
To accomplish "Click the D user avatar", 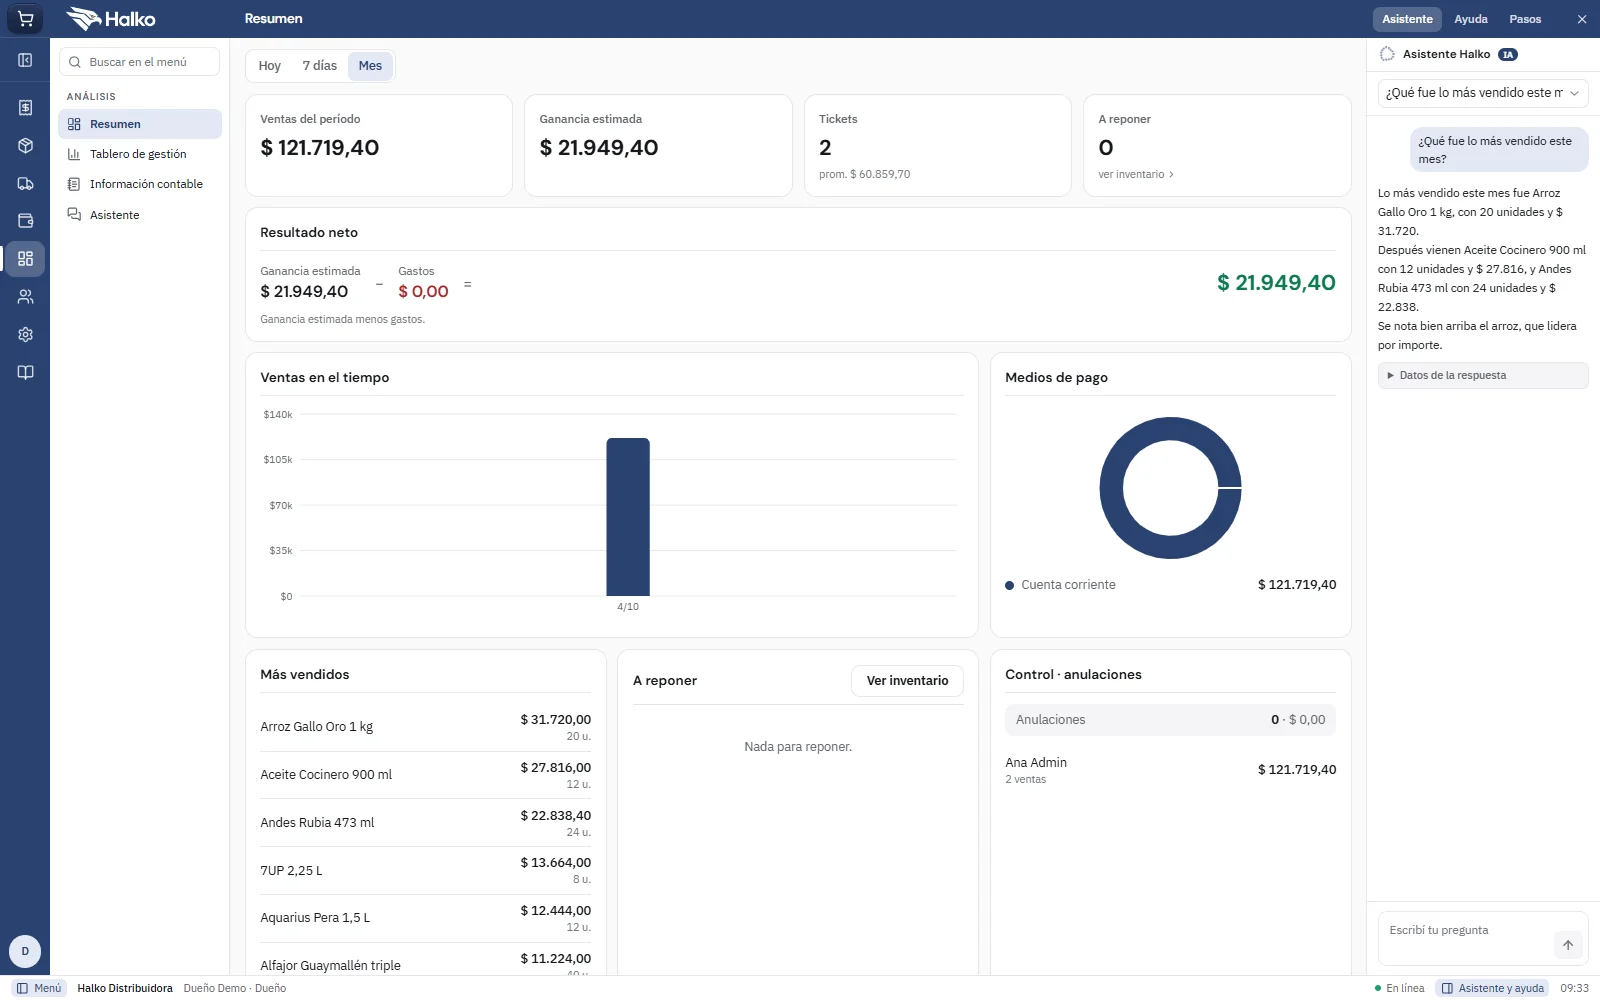I will [25, 951].
